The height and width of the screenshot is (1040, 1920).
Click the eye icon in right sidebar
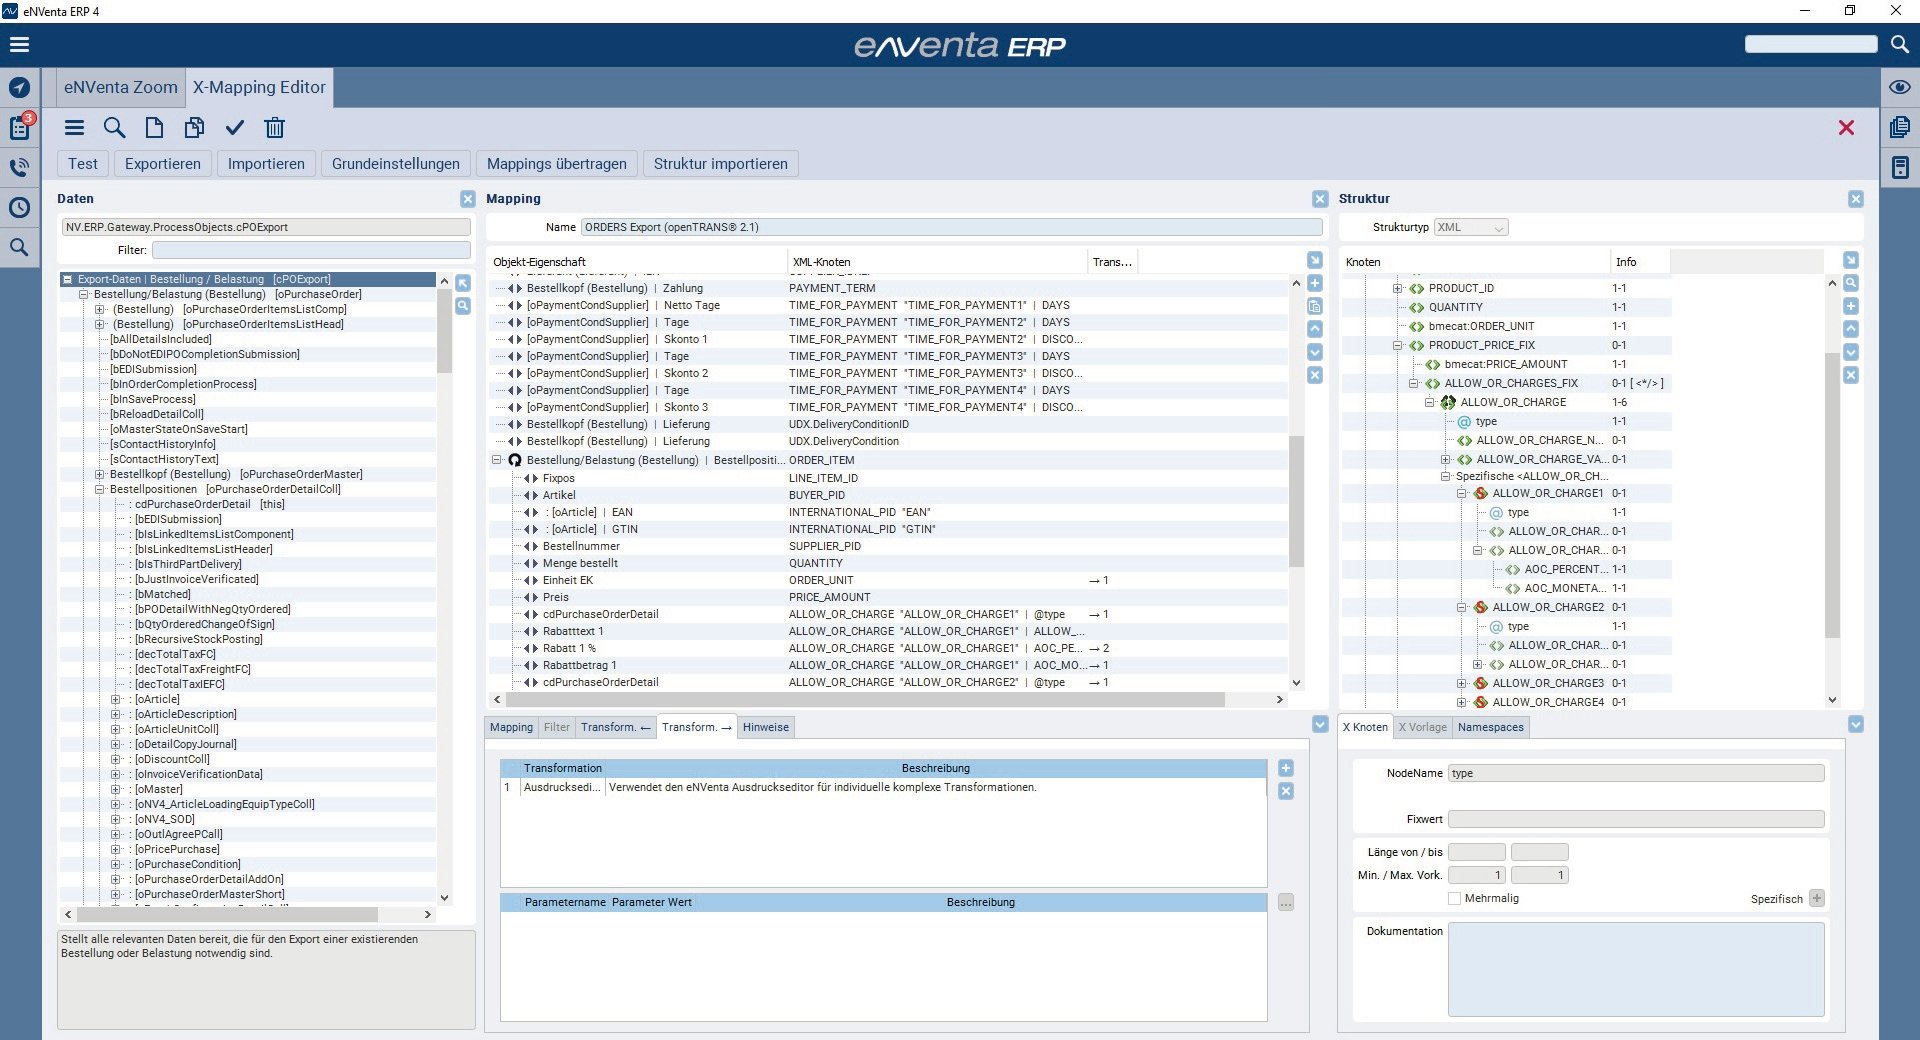click(1900, 87)
